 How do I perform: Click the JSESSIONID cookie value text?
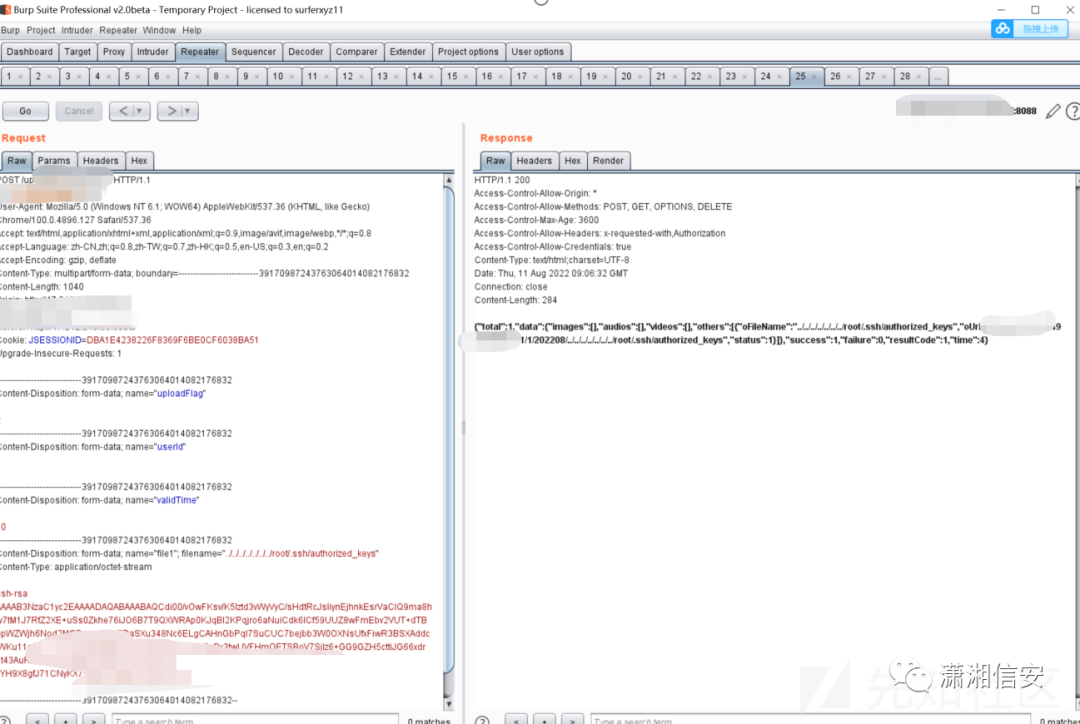click(172, 340)
